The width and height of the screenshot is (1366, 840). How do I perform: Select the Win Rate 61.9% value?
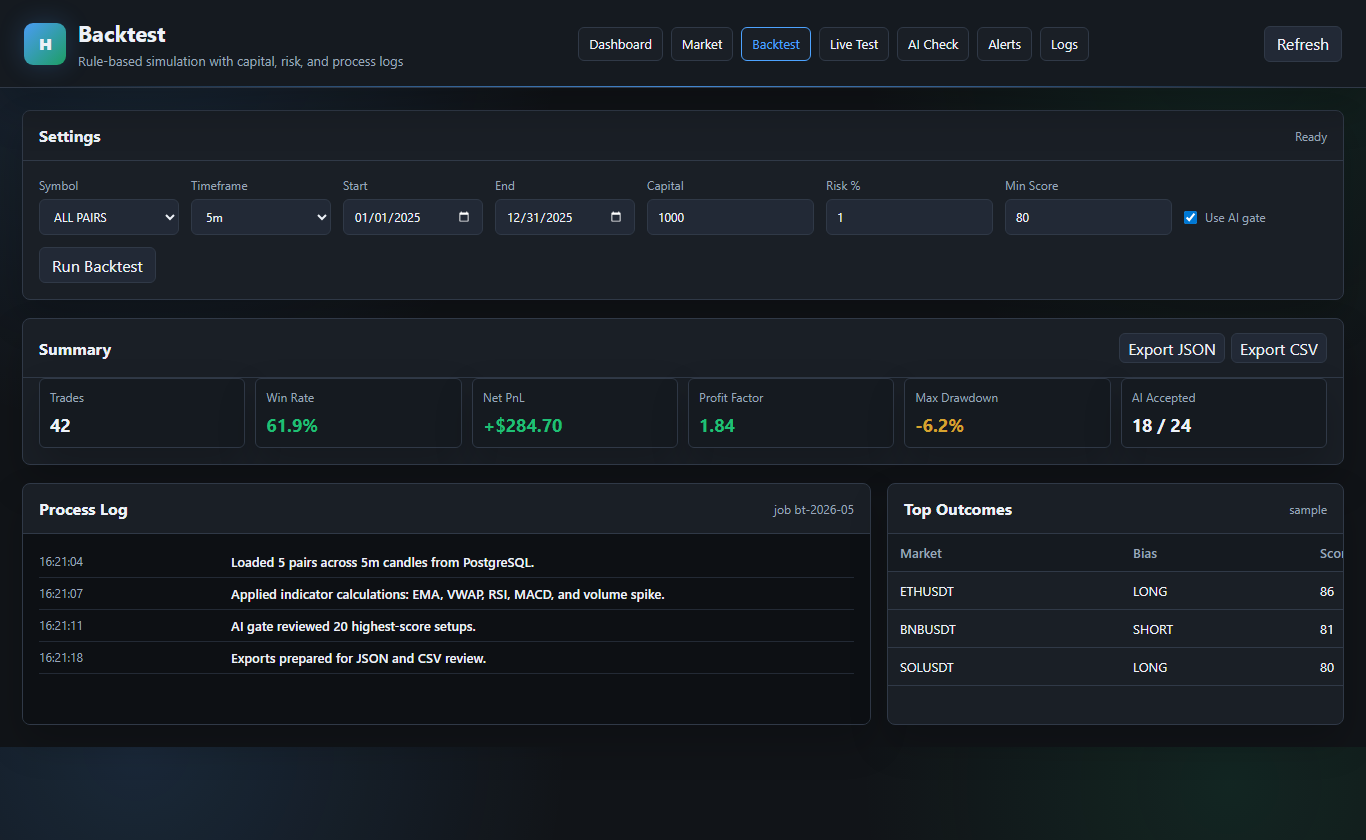pos(292,426)
